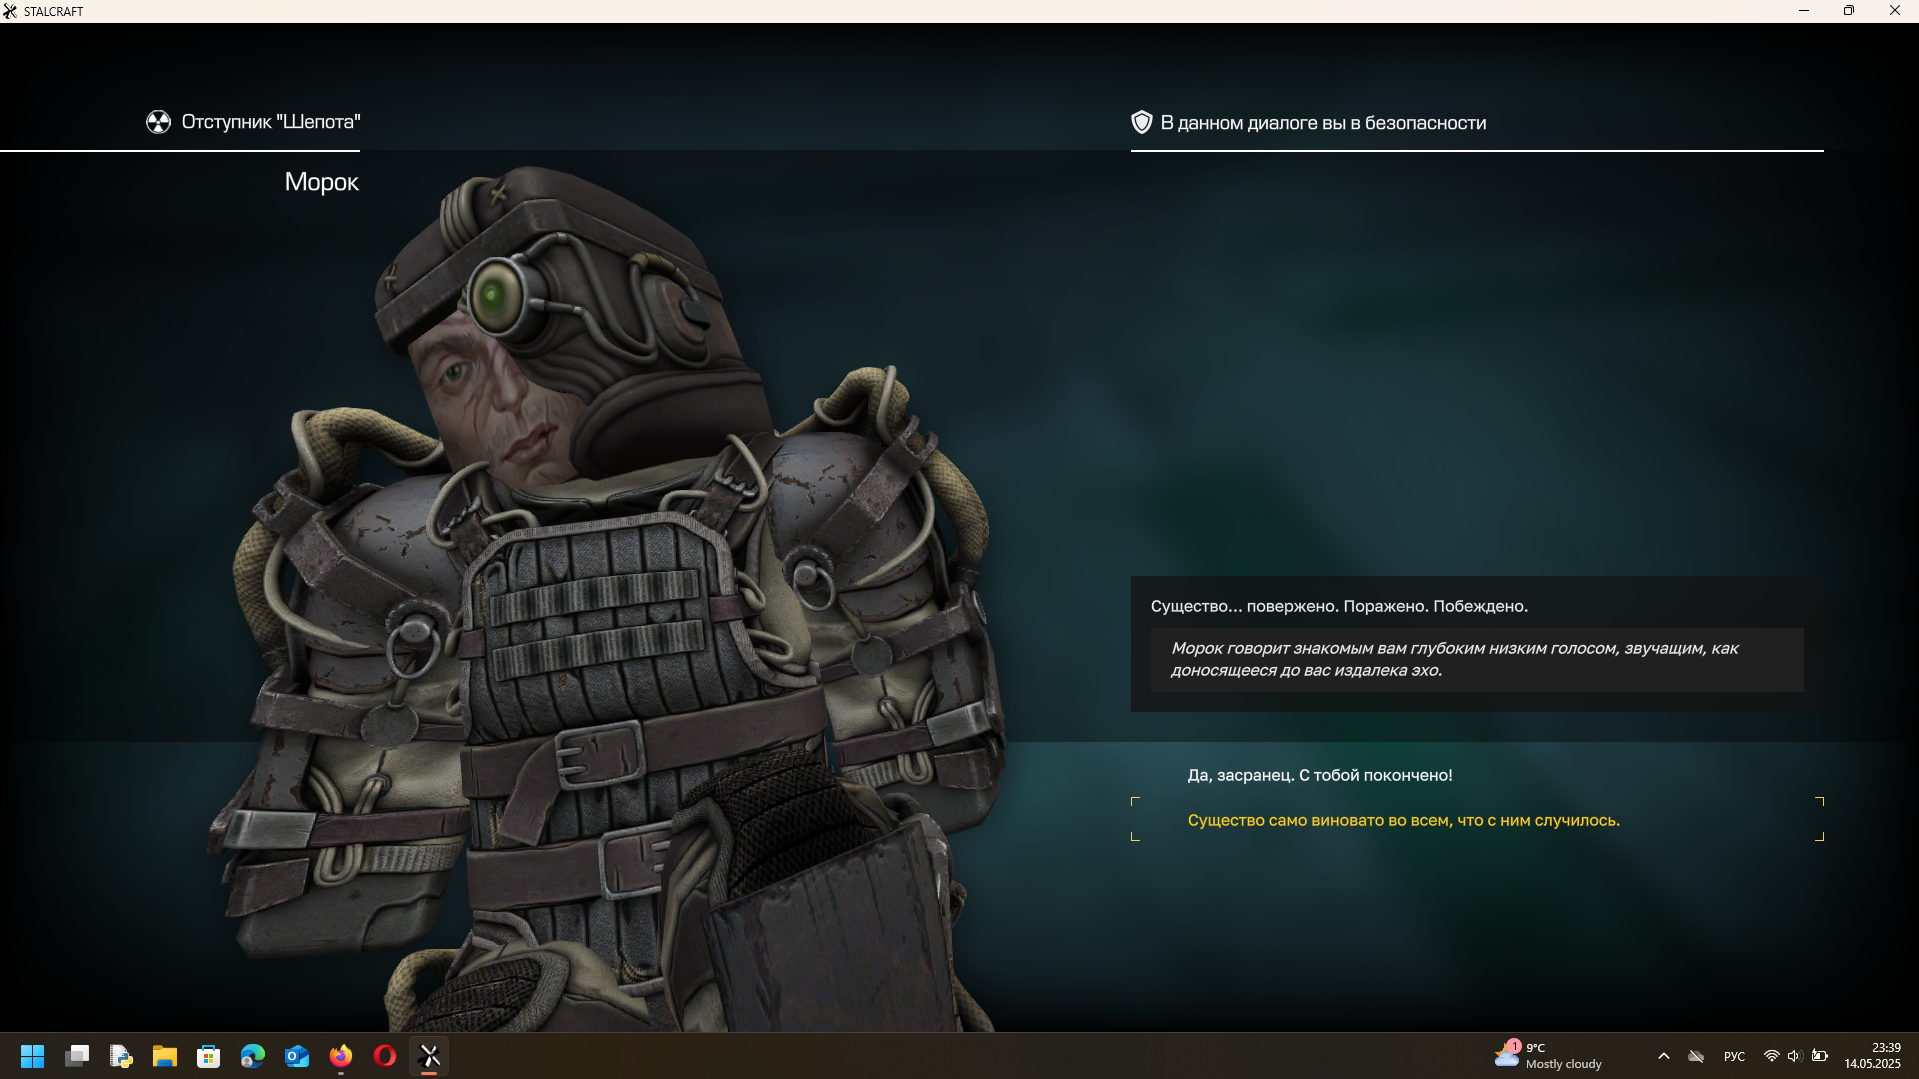Click dialogue line "Существо... повержено. Поражено. Побеждено."
The image size is (1919, 1079).
(1339, 606)
